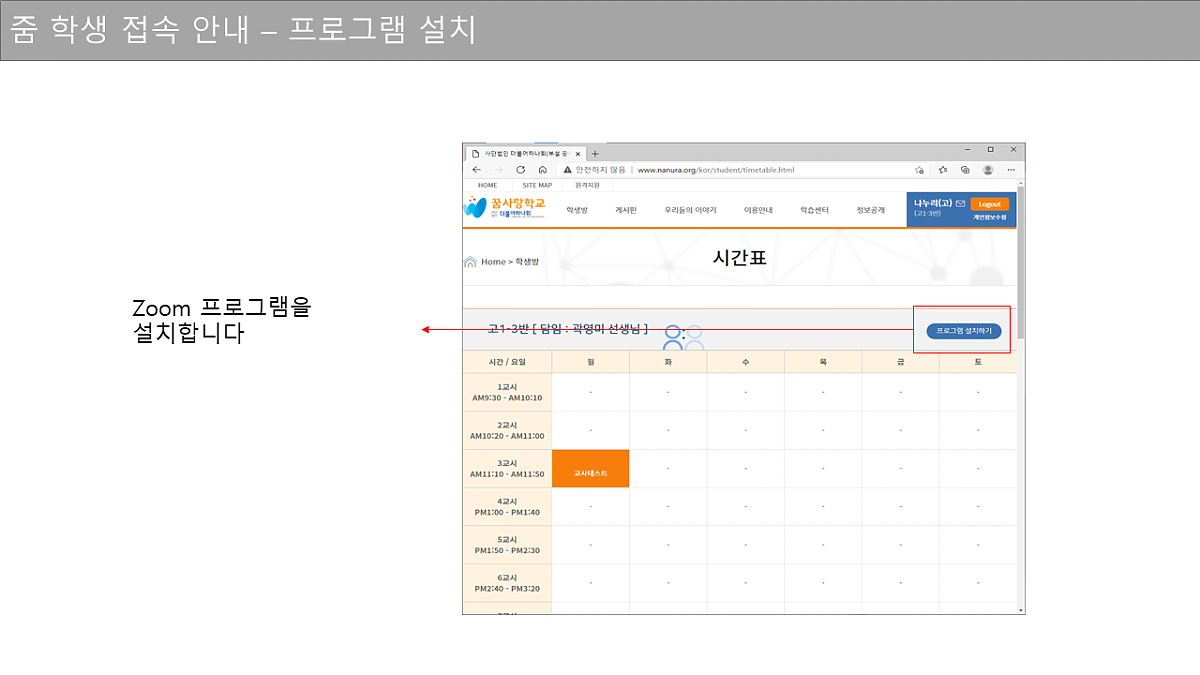1200x675 pixels.
Task: Click the scrollbar down arrow
Action: click(1020, 610)
